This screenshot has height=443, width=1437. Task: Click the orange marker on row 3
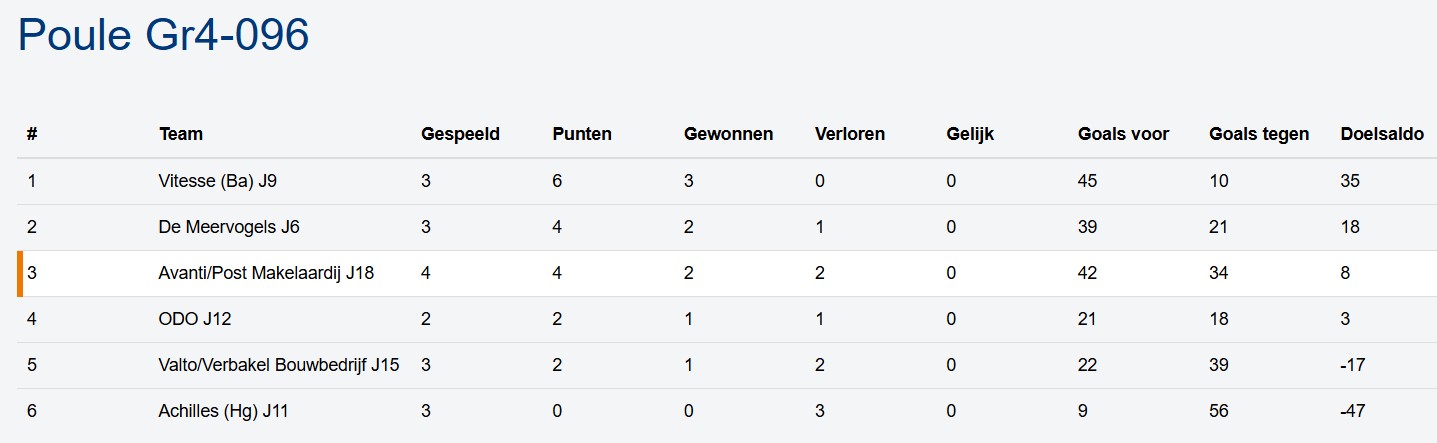pyautogui.click(x=20, y=274)
